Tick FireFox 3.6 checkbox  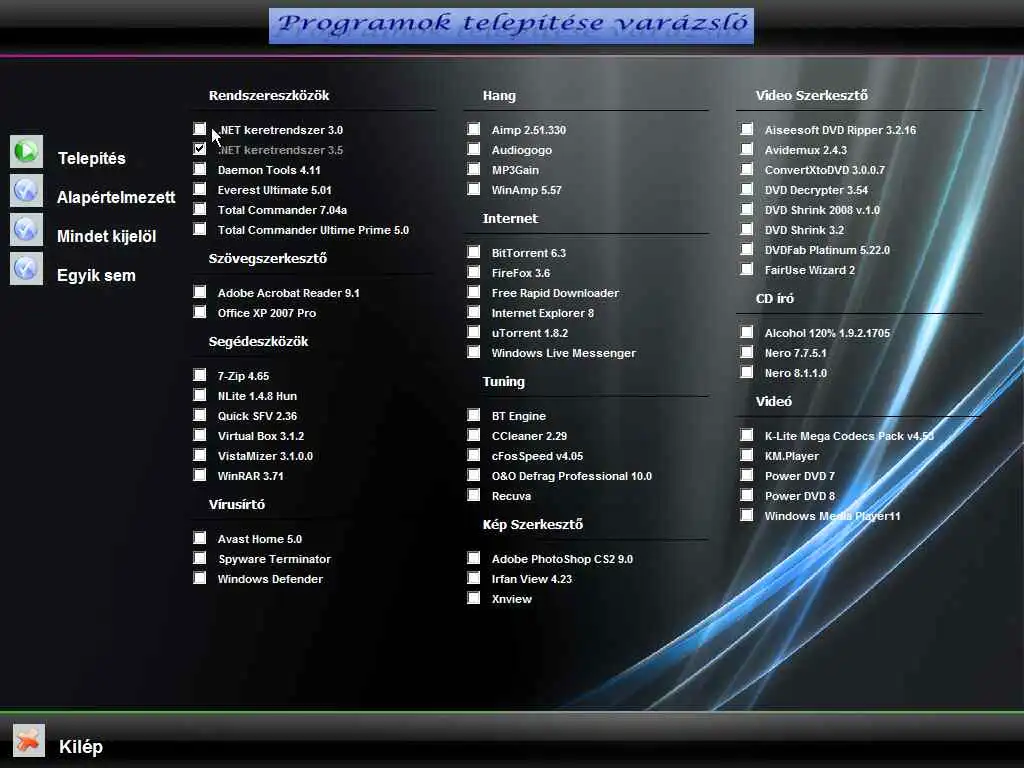click(474, 272)
